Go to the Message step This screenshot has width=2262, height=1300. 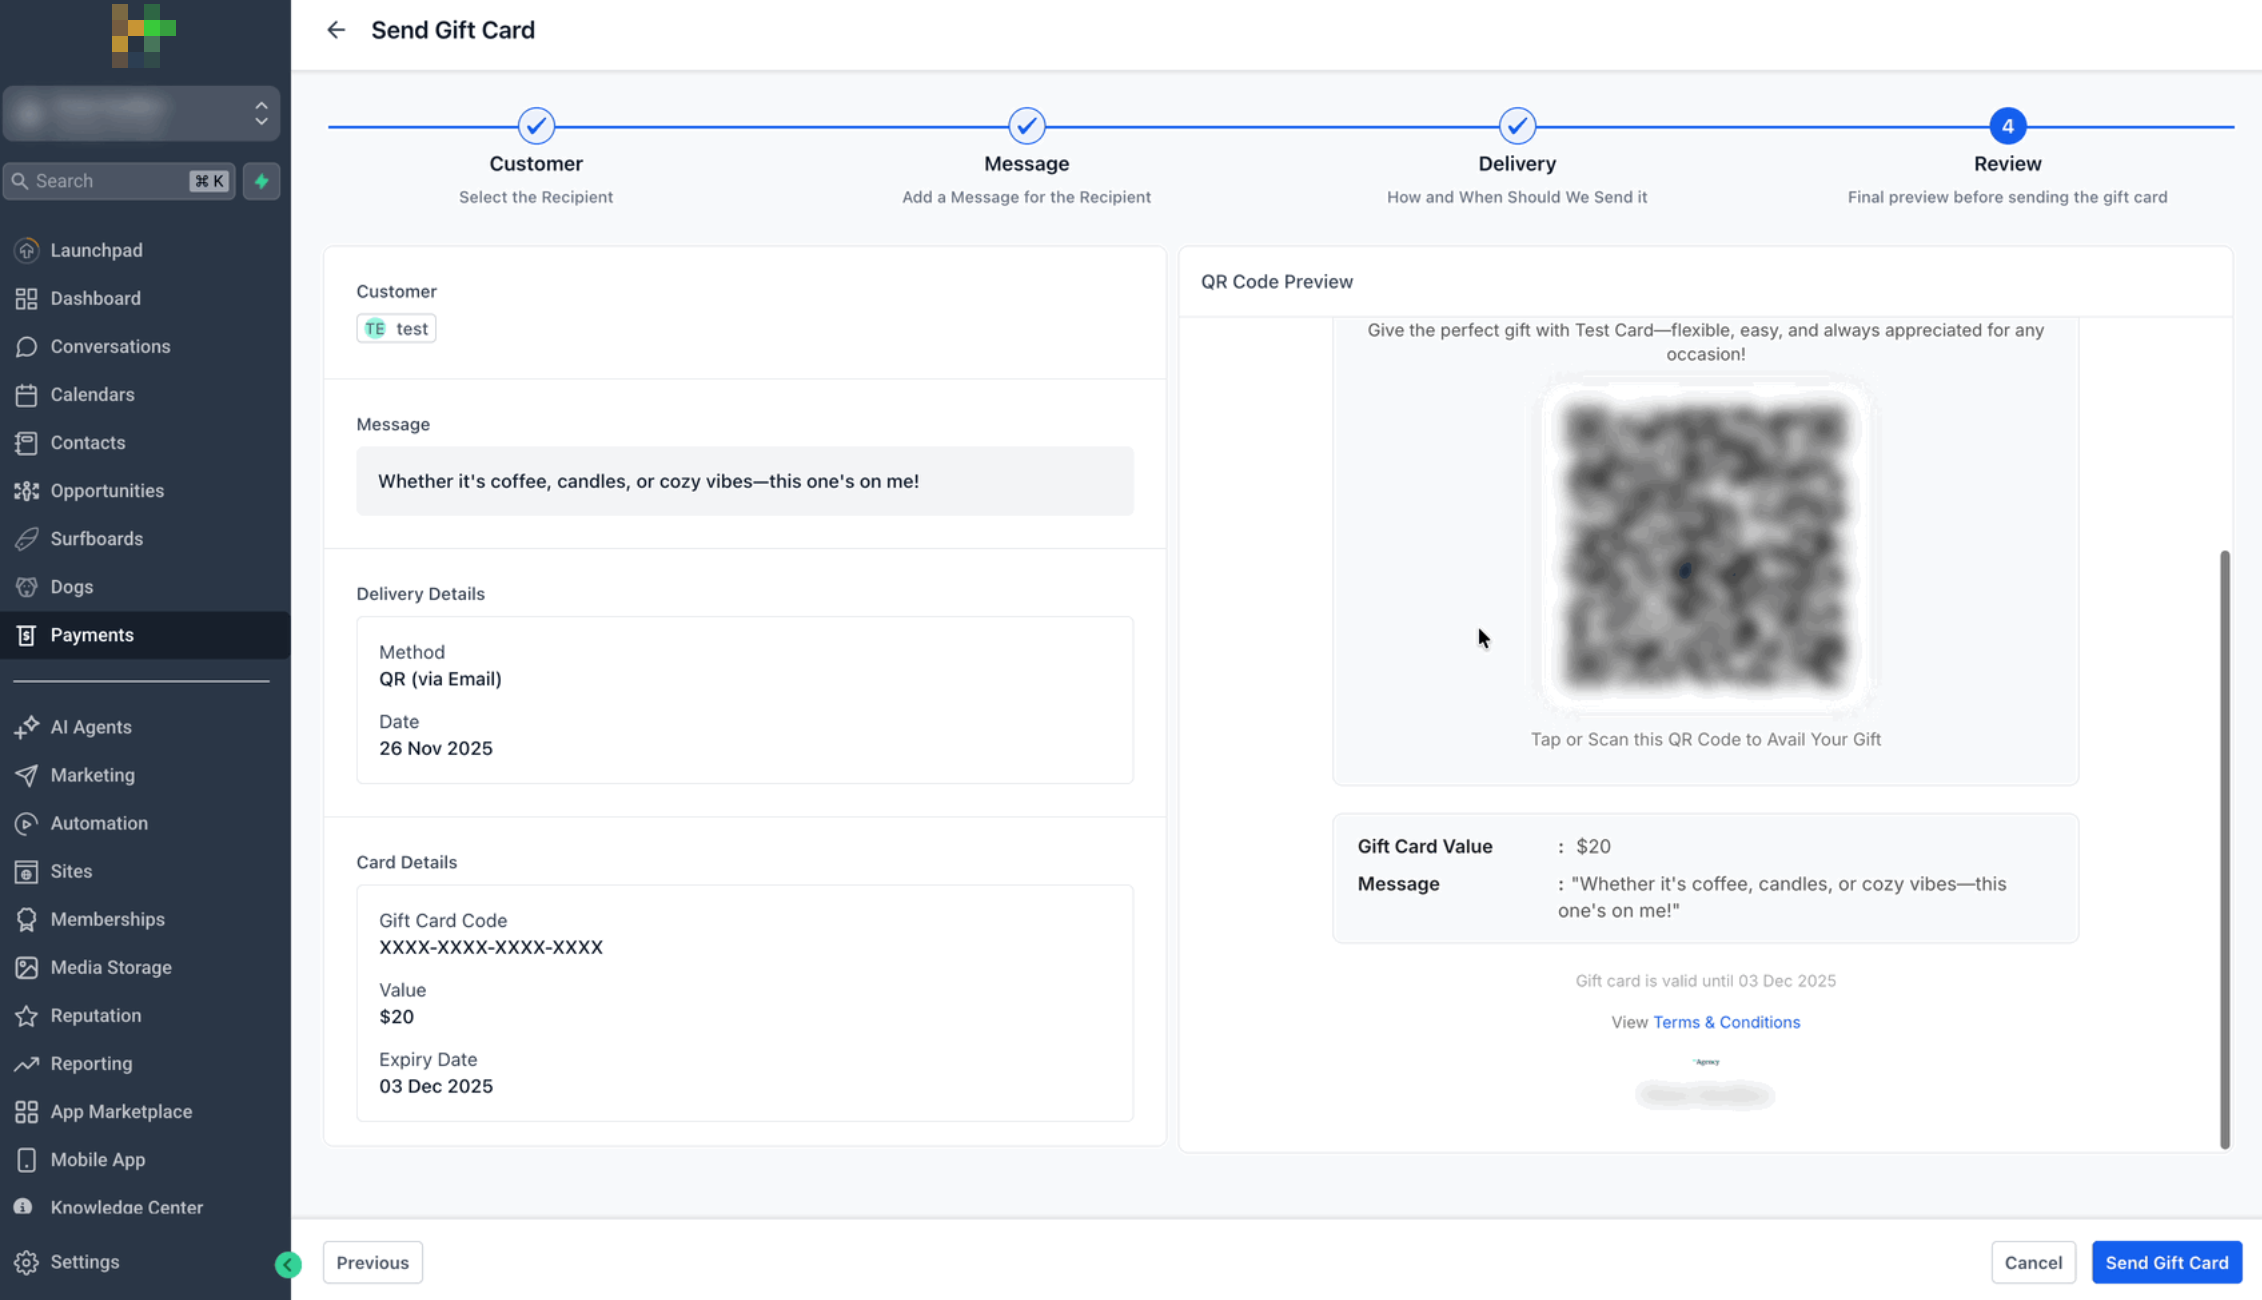1027,126
